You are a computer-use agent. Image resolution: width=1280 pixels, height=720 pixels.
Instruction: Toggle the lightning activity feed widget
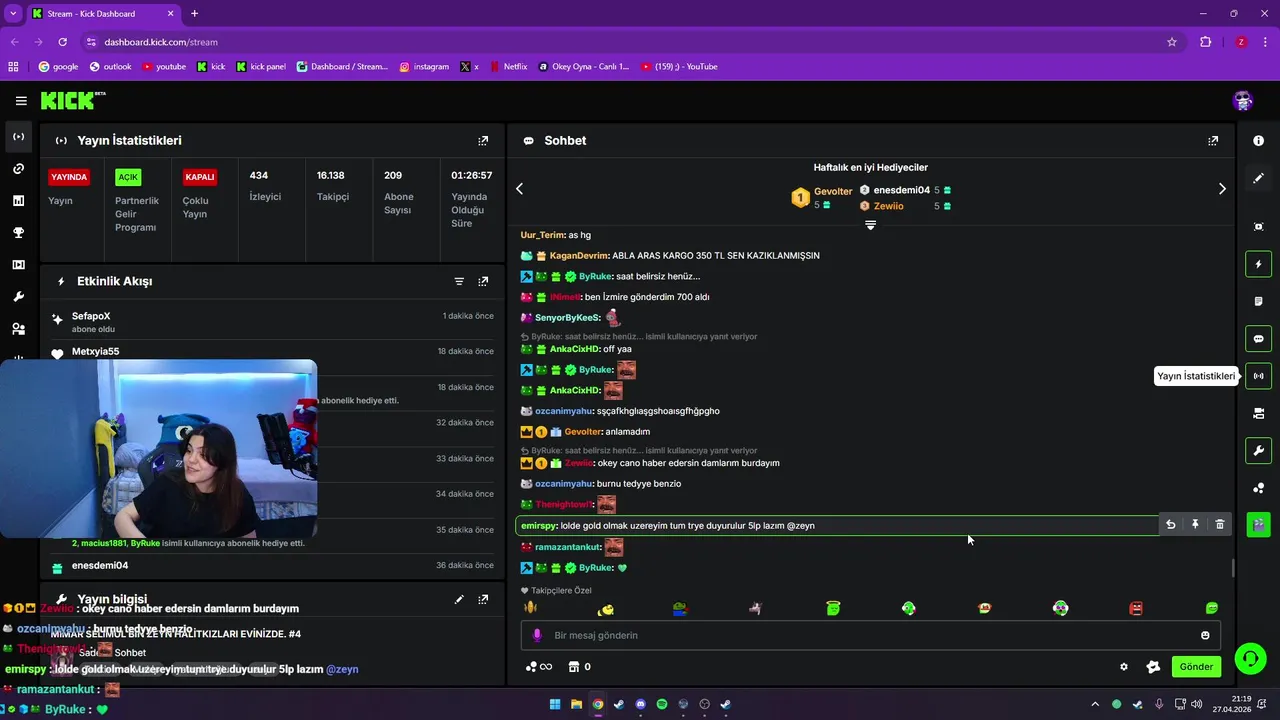(x=1258, y=264)
